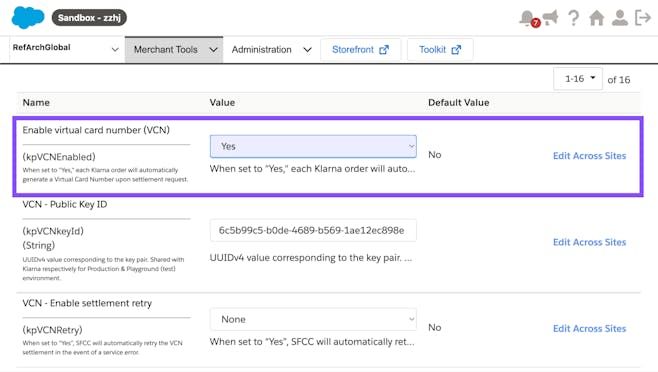
Task: Open help via question mark icon
Action: tap(573, 18)
